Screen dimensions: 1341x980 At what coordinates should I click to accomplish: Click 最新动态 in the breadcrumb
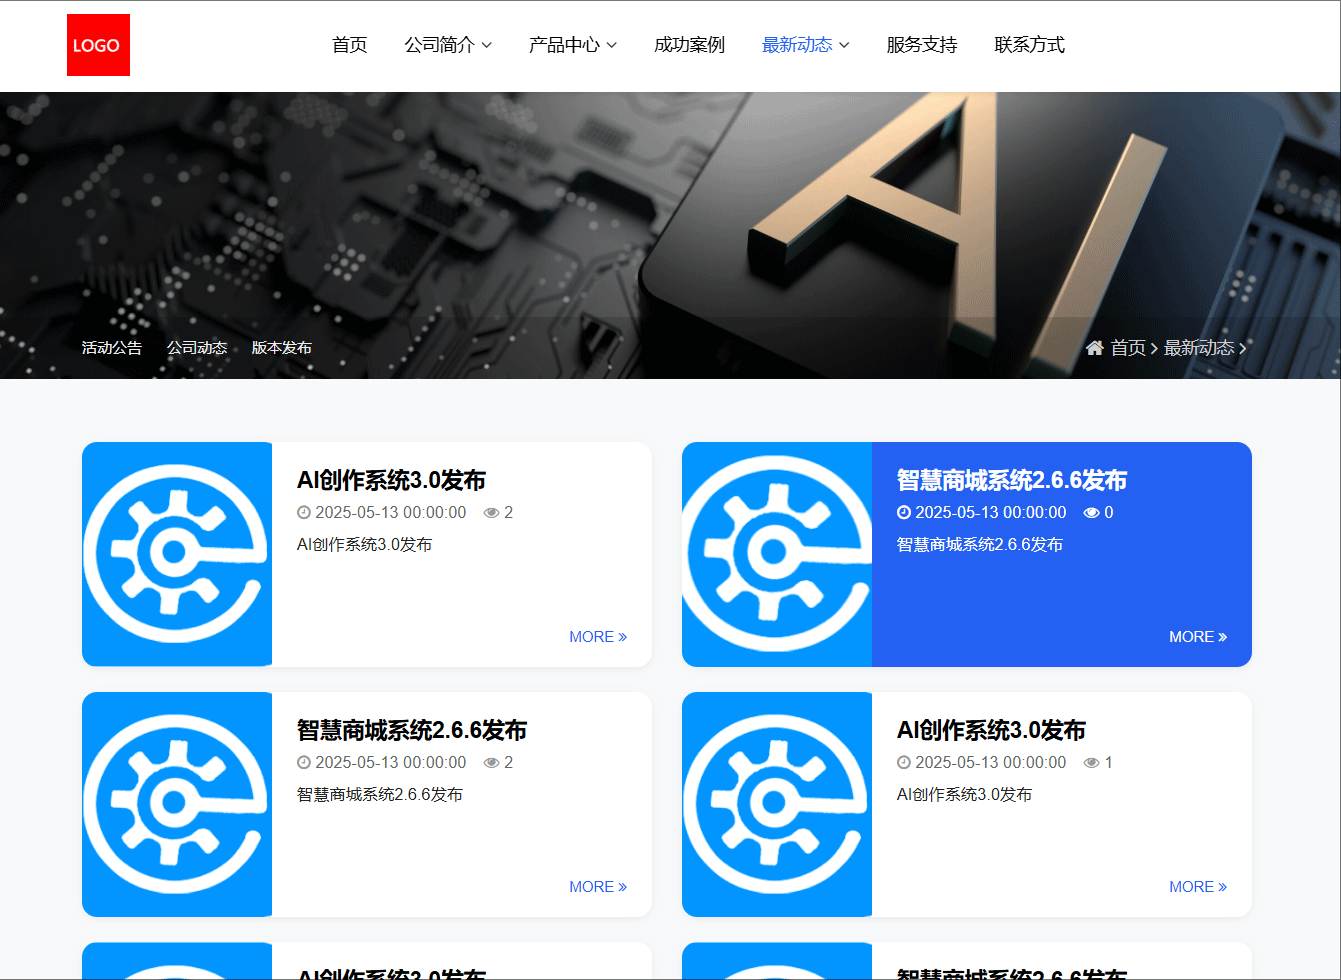[1199, 348]
